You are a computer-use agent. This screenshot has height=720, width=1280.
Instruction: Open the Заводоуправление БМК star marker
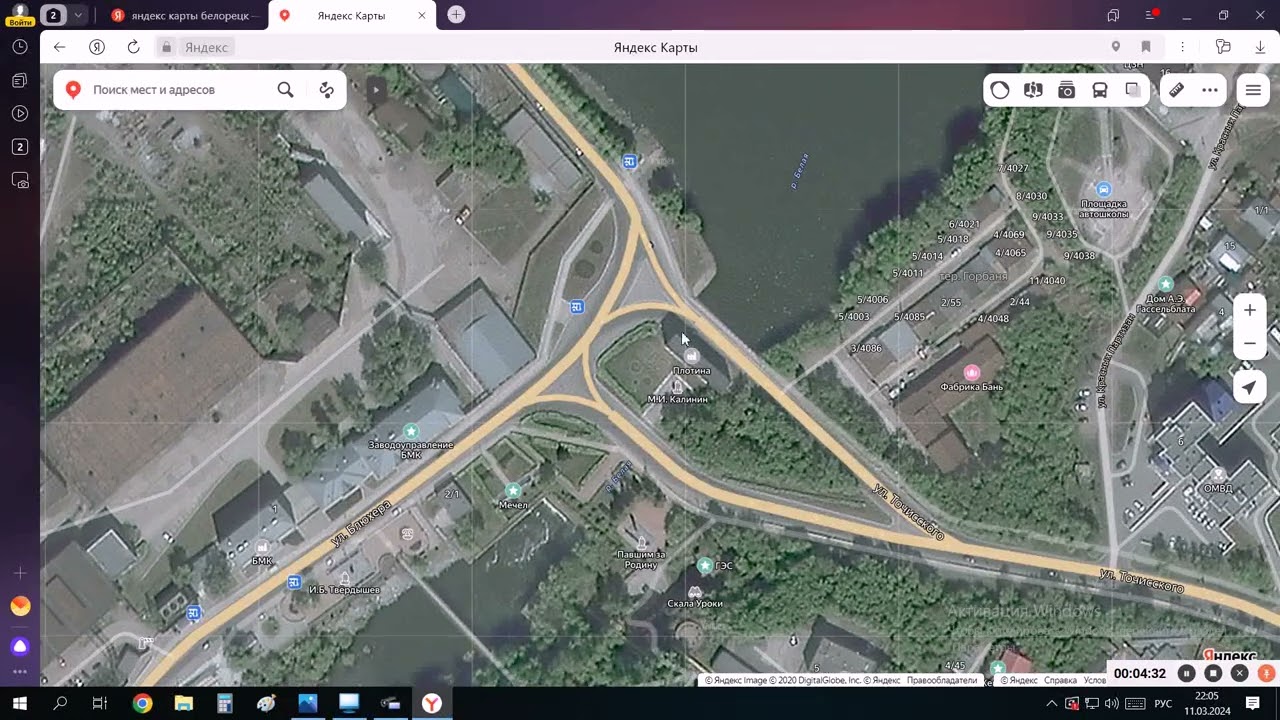click(410, 431)
